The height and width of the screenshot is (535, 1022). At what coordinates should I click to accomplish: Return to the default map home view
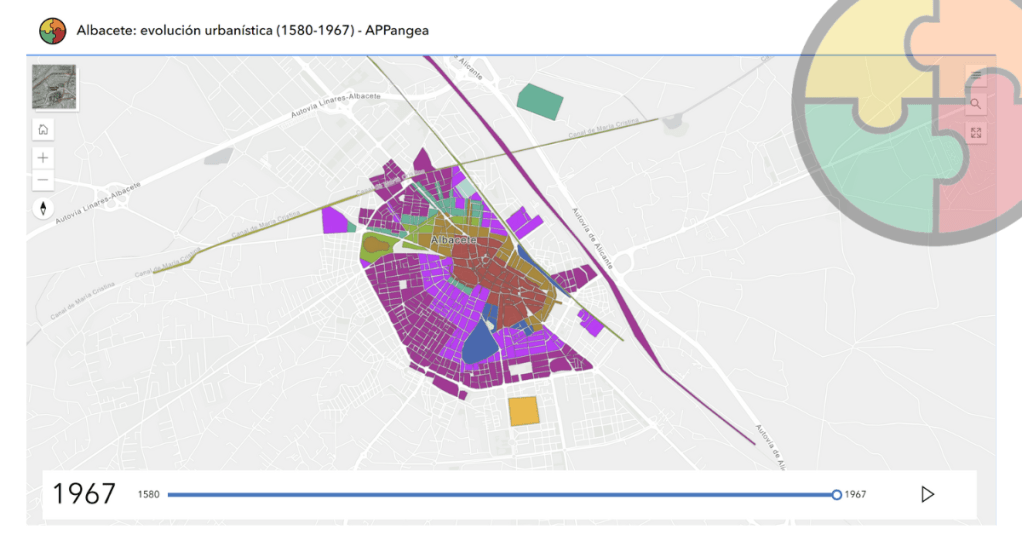[43, 130]
